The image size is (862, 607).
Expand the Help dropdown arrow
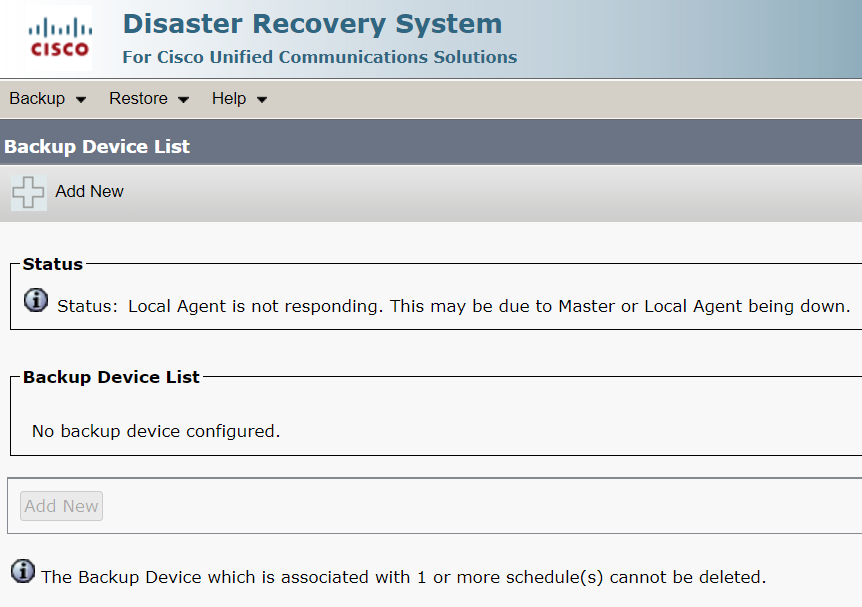coord(261,99)
